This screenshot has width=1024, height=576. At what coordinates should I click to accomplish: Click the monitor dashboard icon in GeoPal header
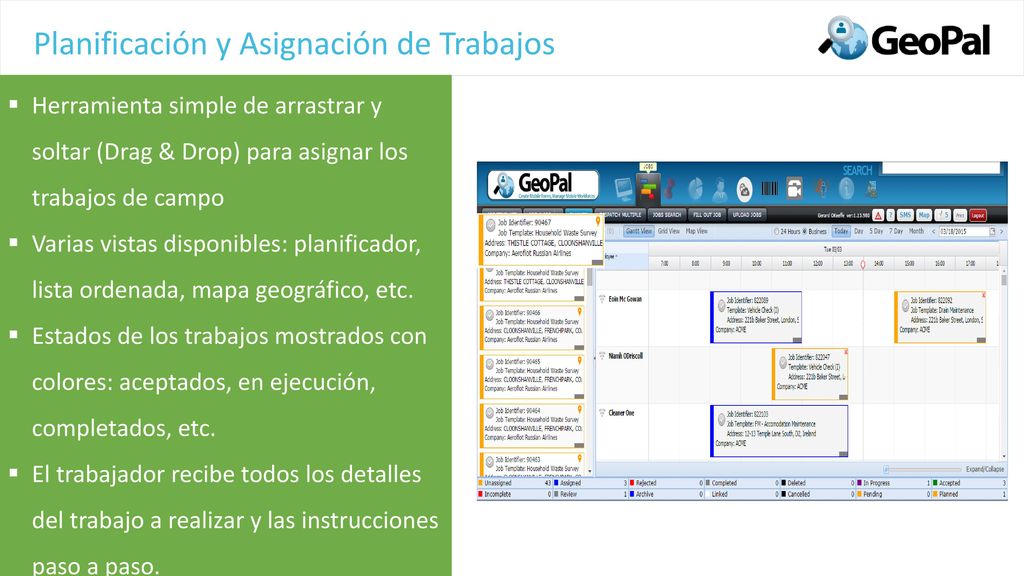pos(624,189)
